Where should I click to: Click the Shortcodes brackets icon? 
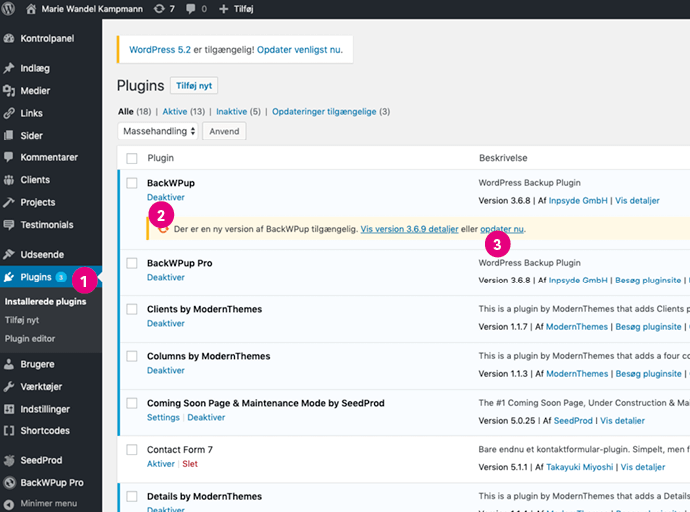pos(9,430)
